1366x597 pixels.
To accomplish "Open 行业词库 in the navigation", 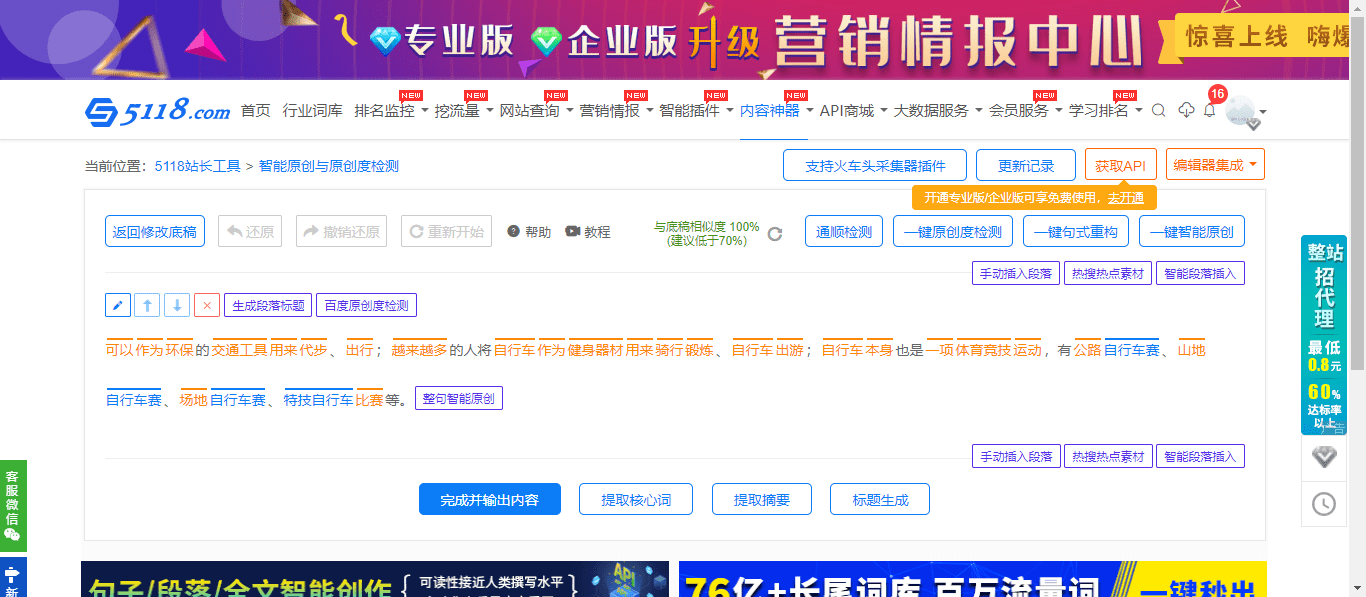I will click(x=312, y=111).
